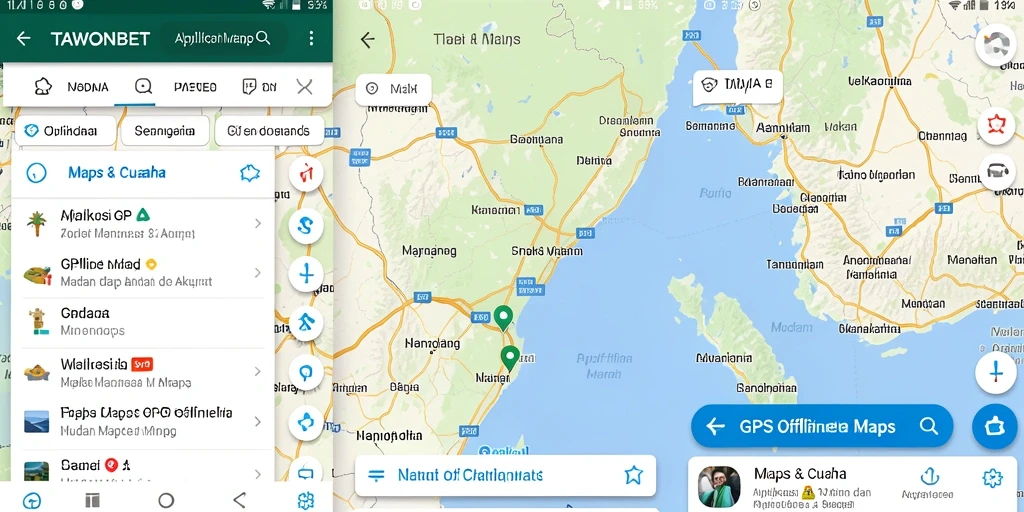Click the upper green location pin
The height and width of the screenshot is (512, 1024).
[x=502, y=317]
